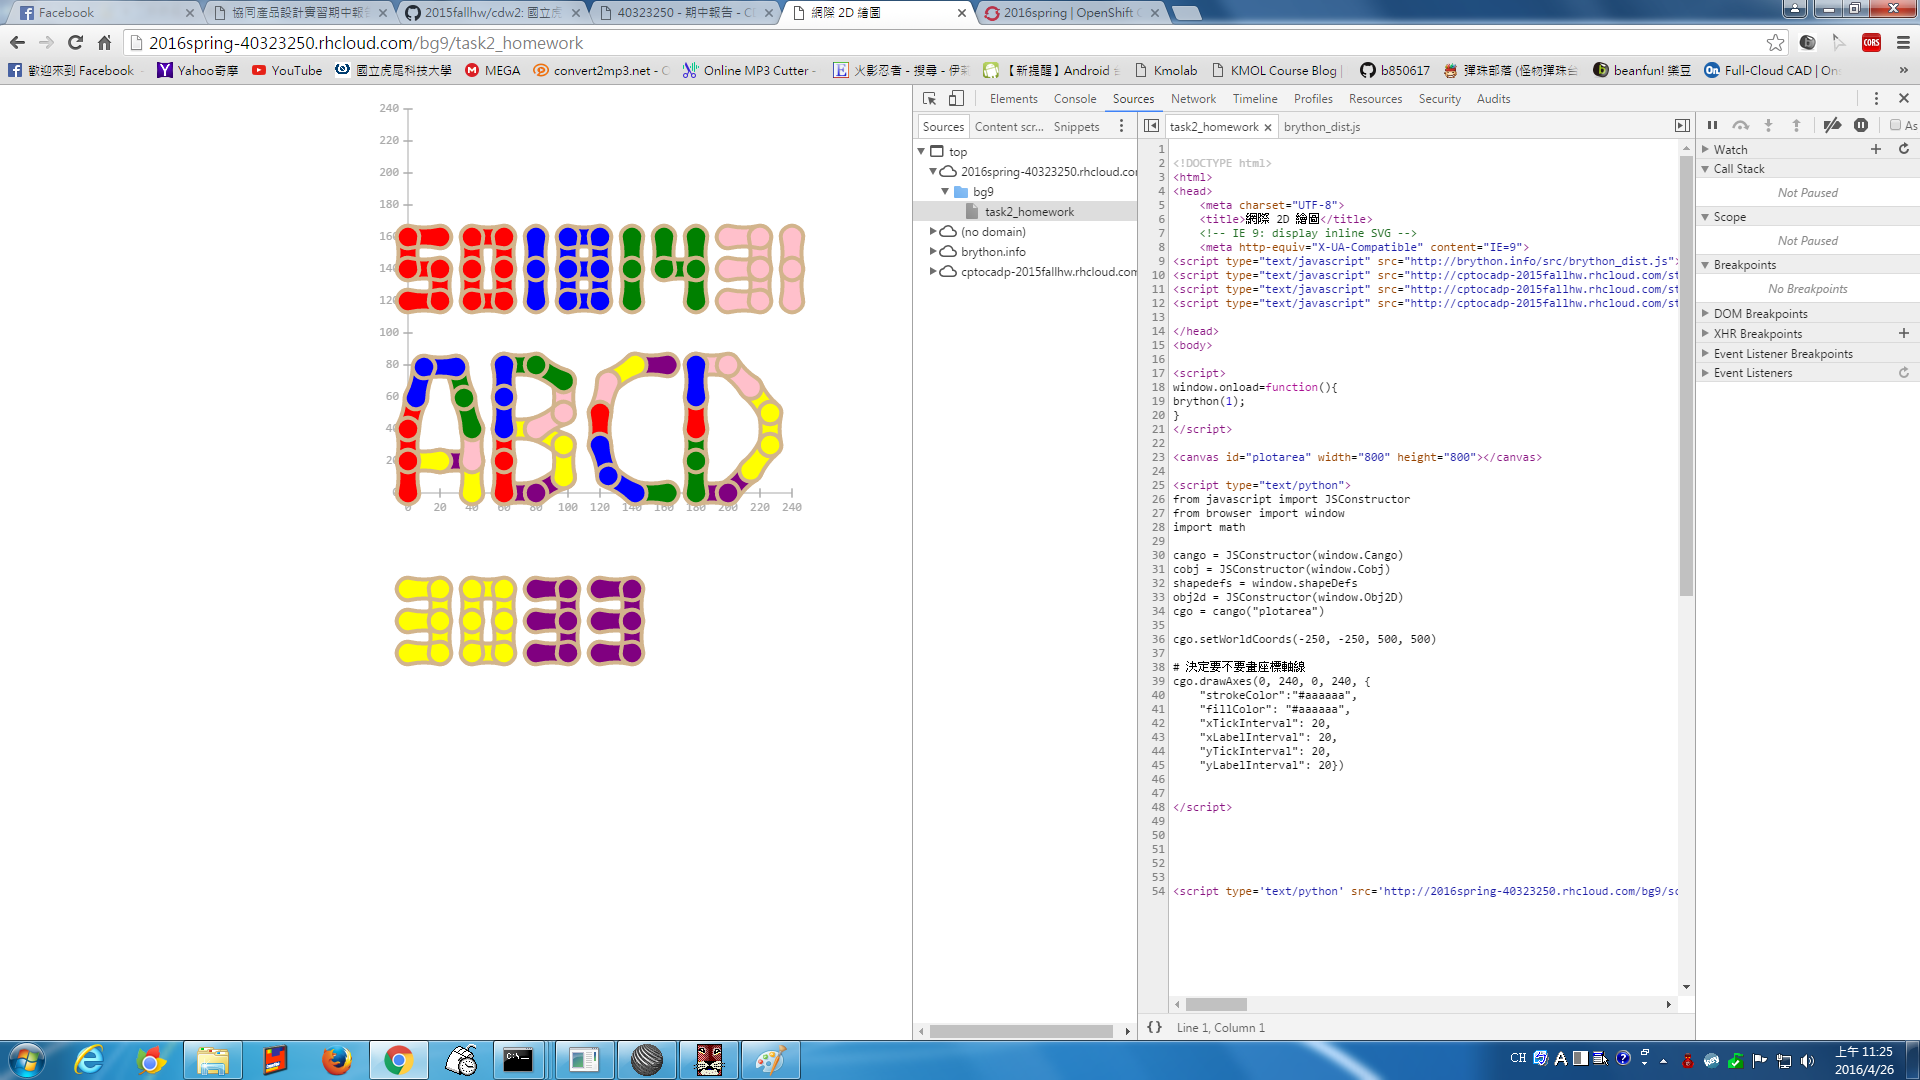Expand the brython.info node
Image resolution: width=1920 pixels, height=1080 pixels.
point(933,251)
